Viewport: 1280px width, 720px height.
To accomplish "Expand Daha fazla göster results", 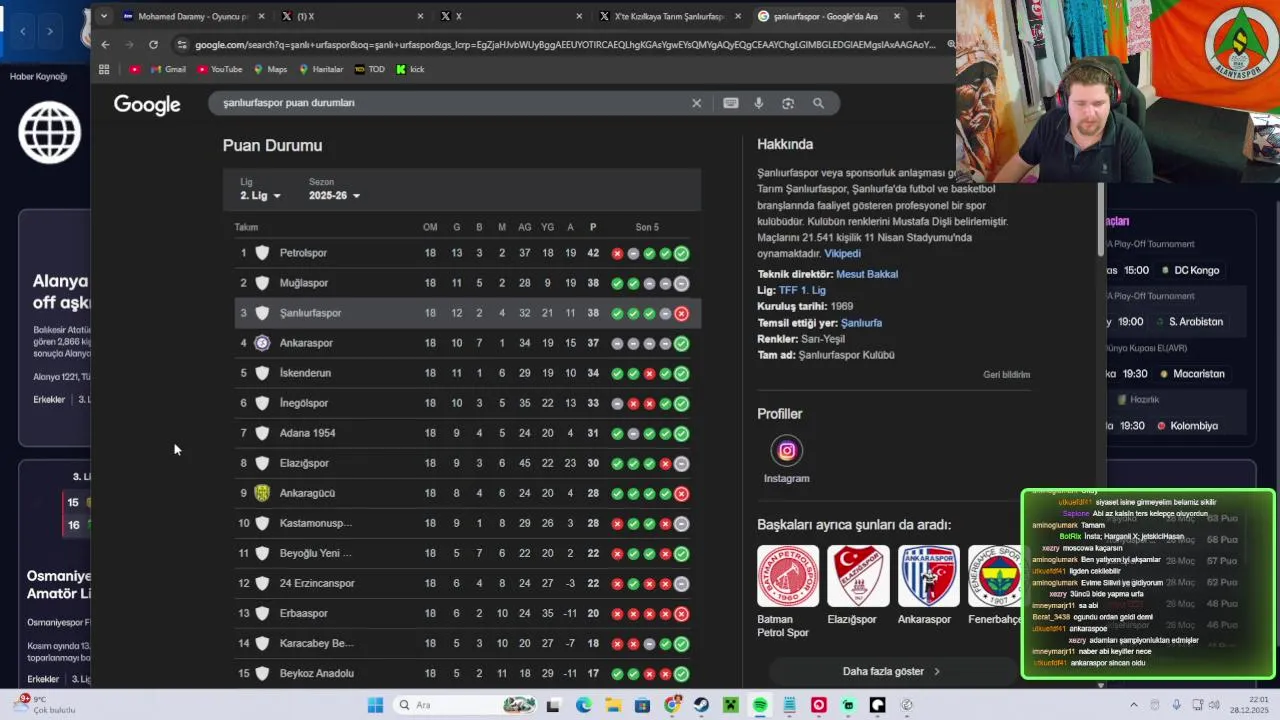I will click(891, 672).
